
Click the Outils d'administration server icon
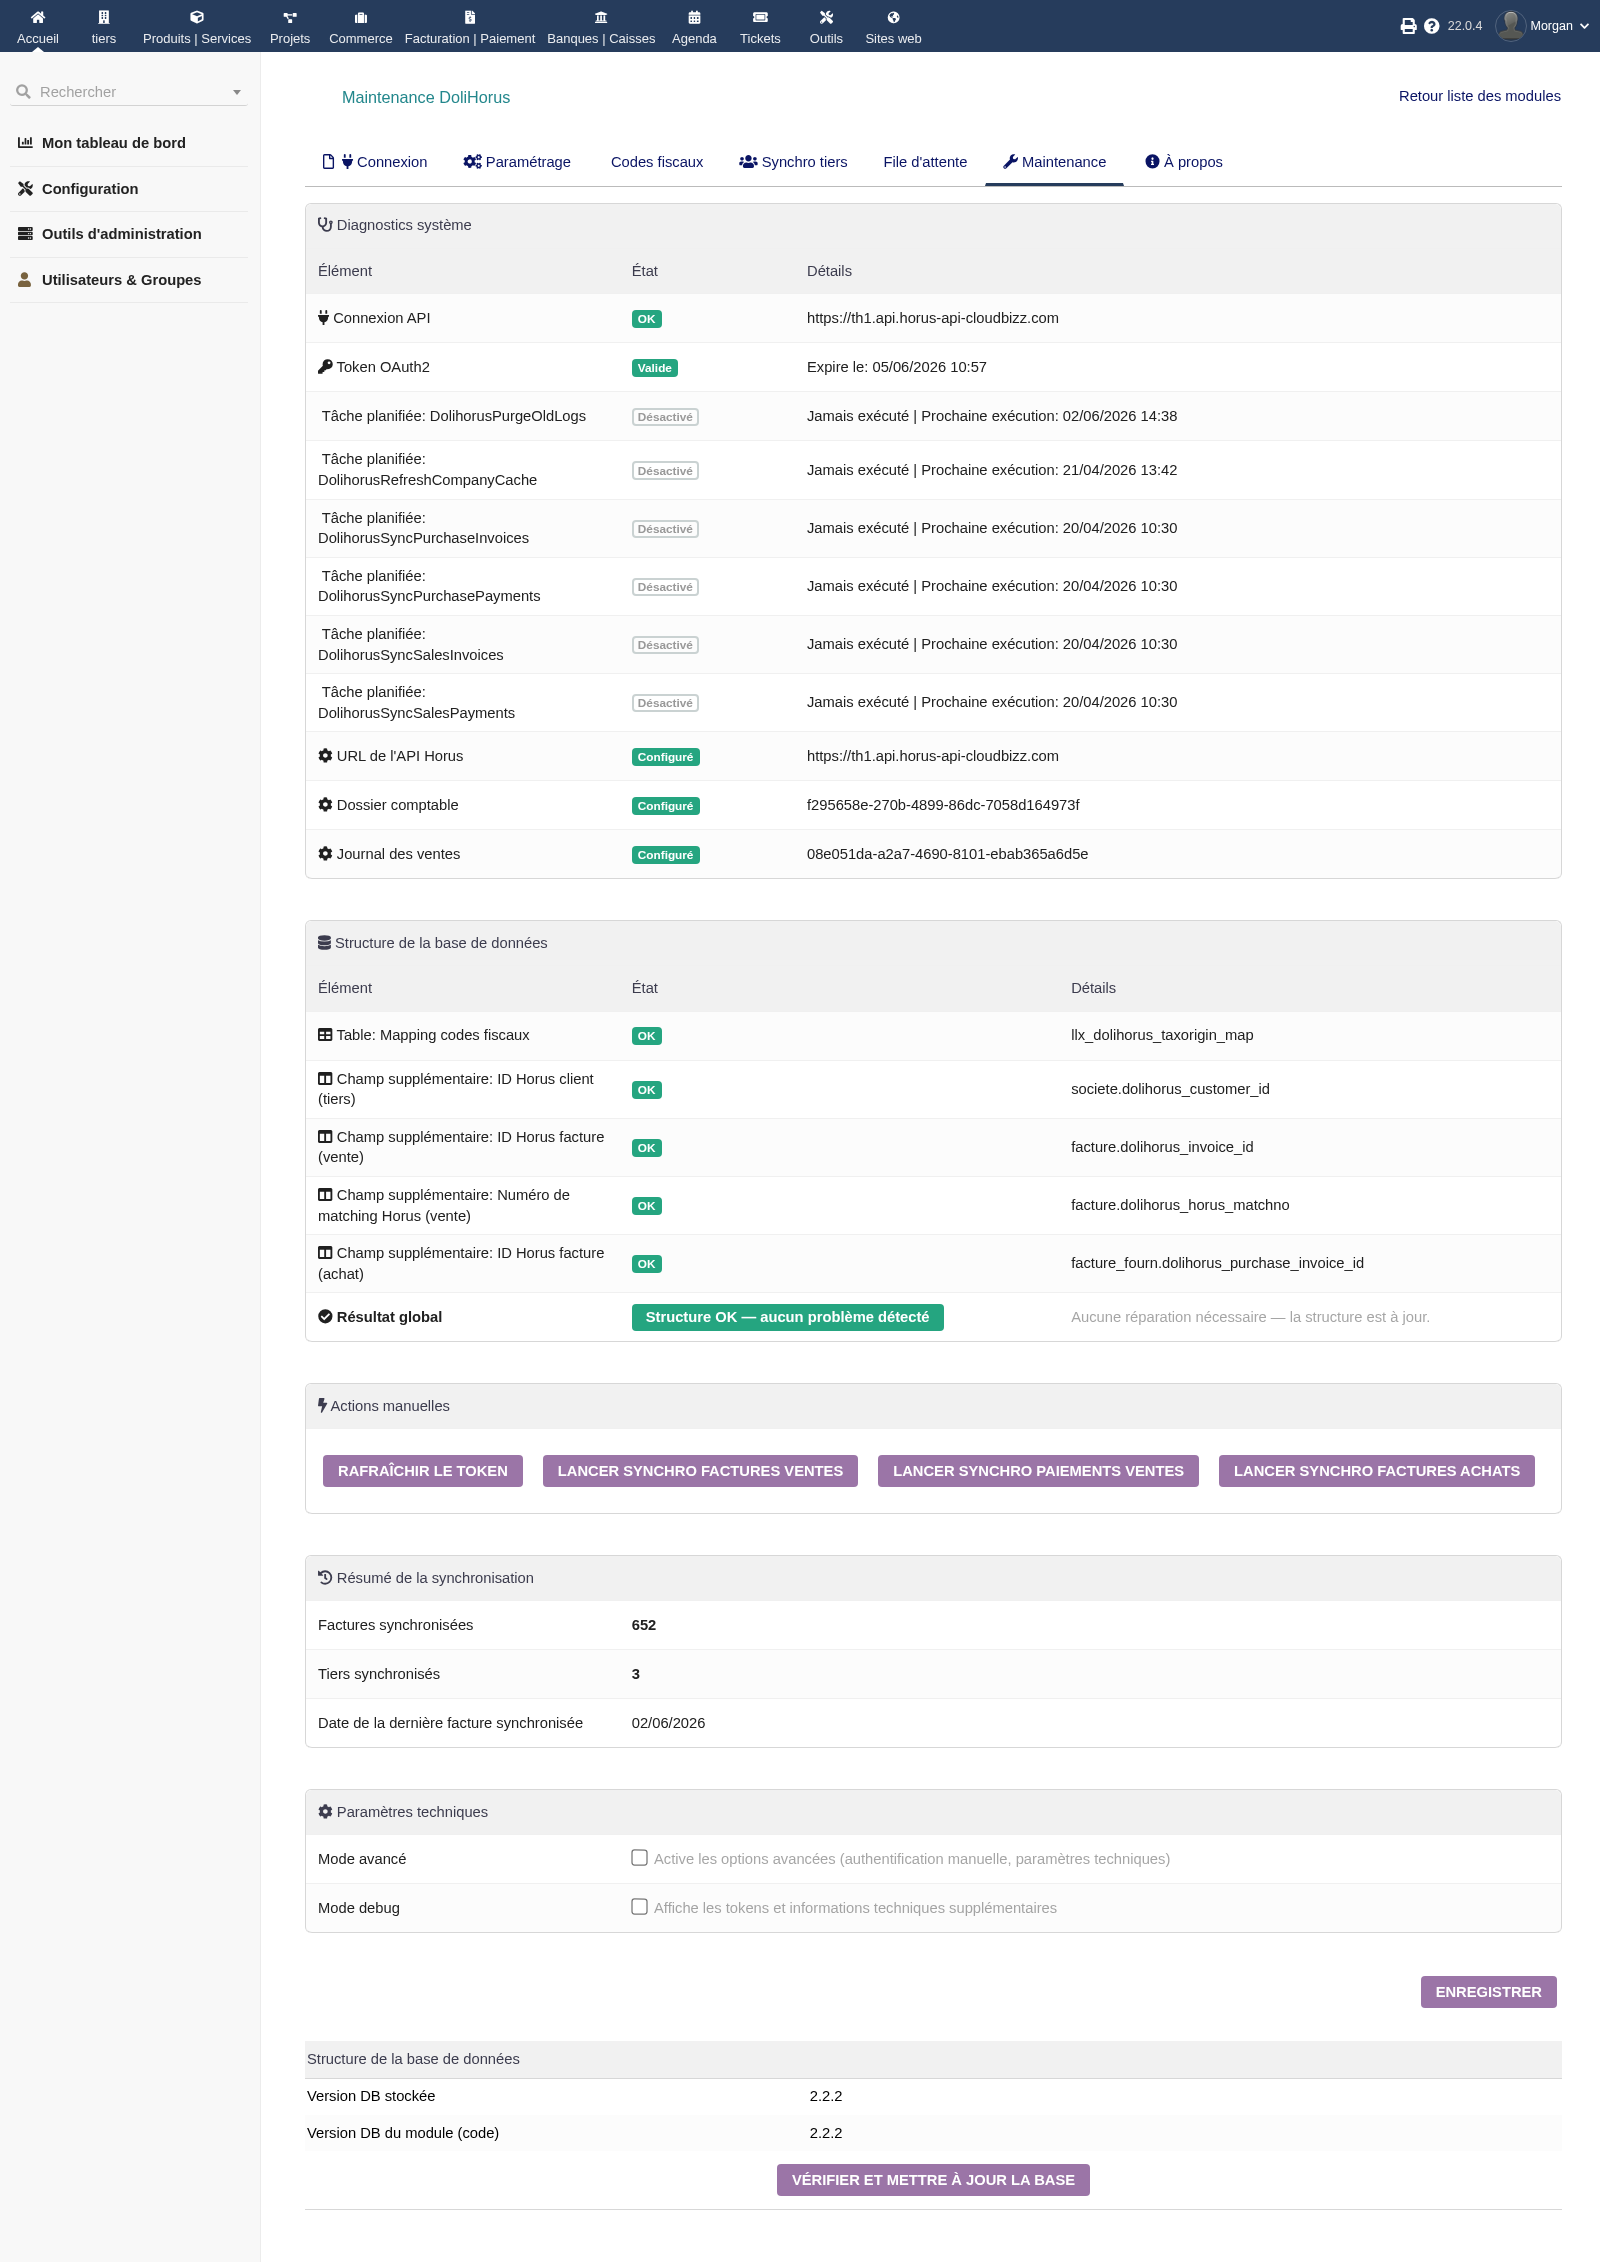(25, 234)
